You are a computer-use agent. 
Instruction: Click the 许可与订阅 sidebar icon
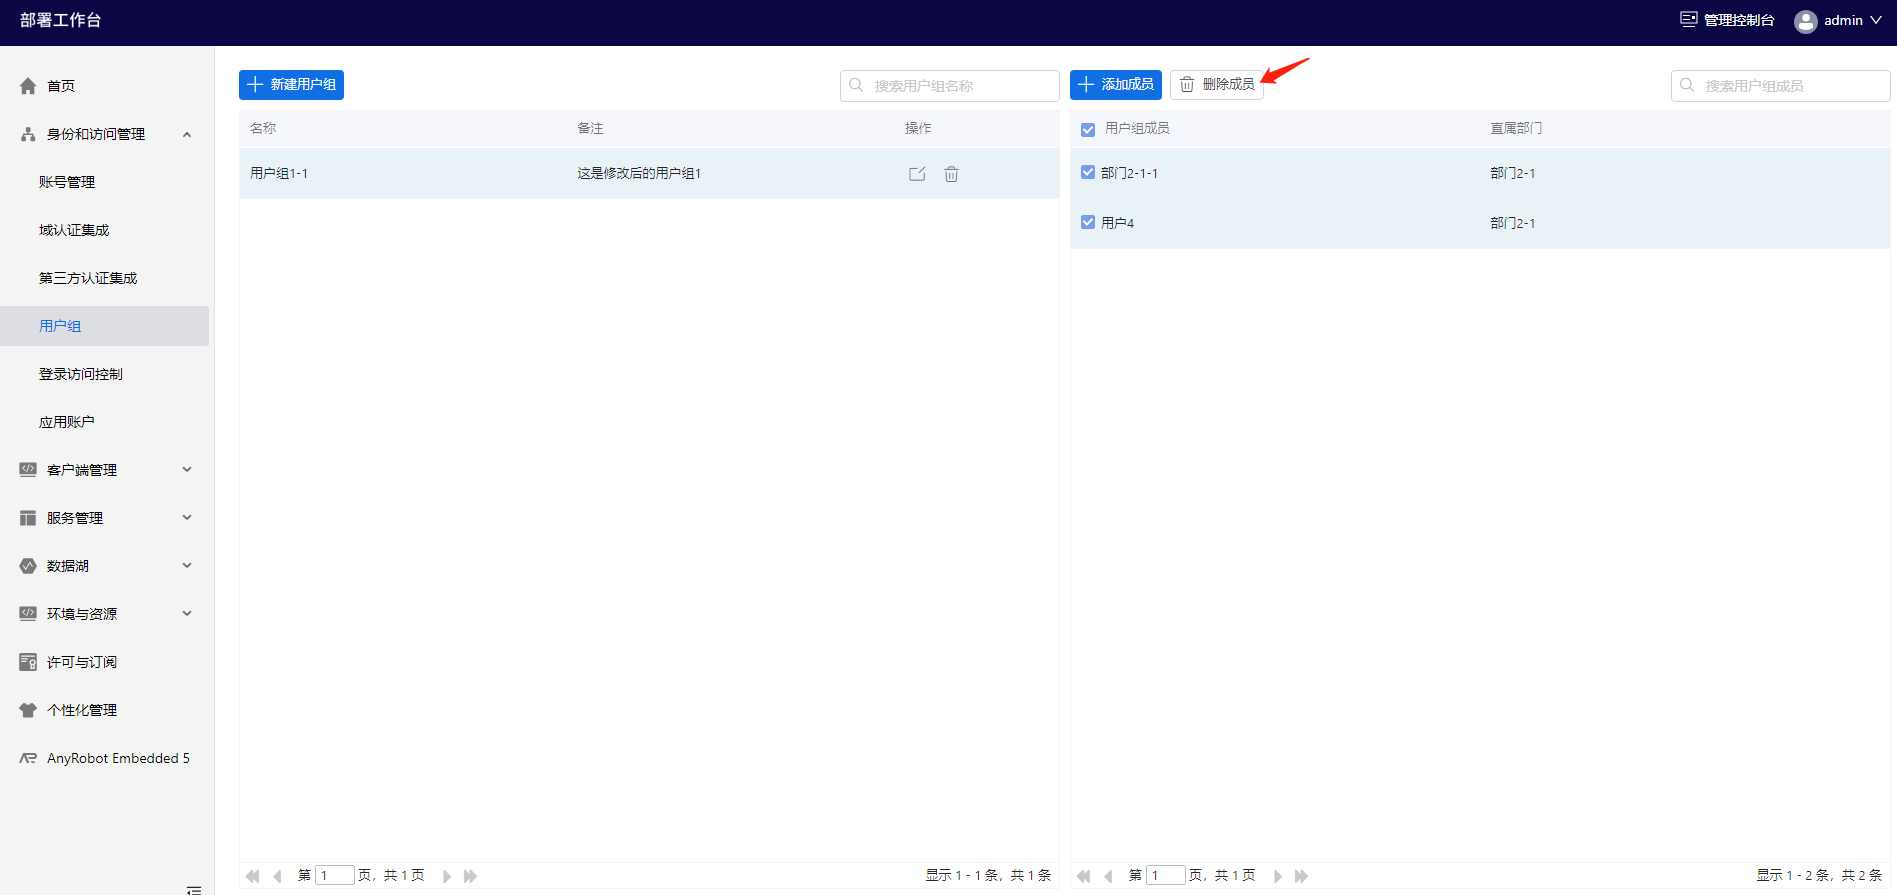(28, 662)
